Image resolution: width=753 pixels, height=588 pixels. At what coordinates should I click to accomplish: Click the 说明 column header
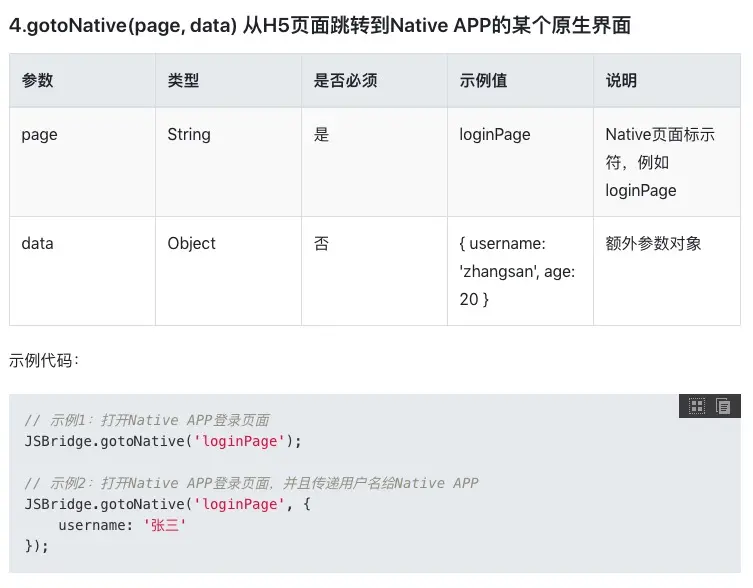[x=621, y=81]
